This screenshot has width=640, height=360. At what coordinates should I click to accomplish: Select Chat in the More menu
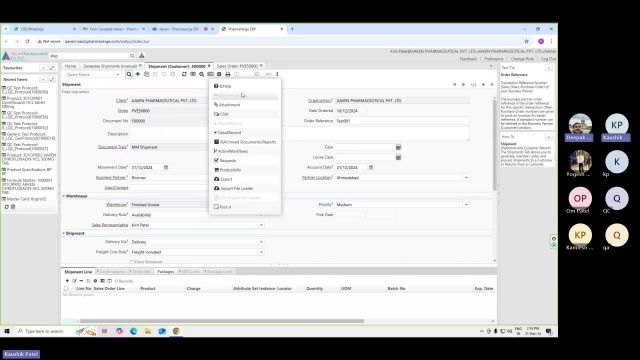245,114
